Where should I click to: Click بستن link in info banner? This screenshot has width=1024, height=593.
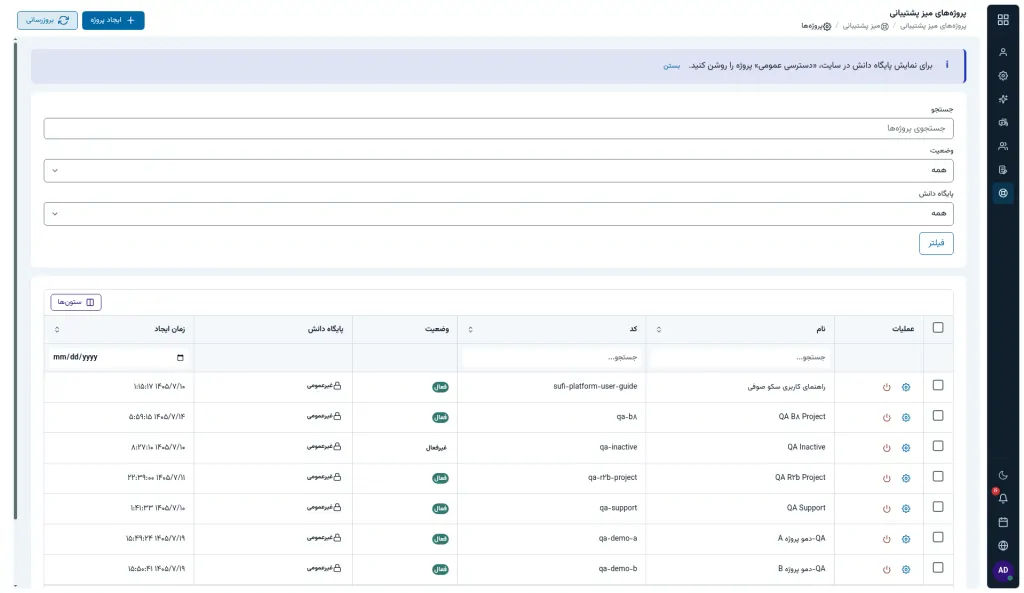pos(671,66)
